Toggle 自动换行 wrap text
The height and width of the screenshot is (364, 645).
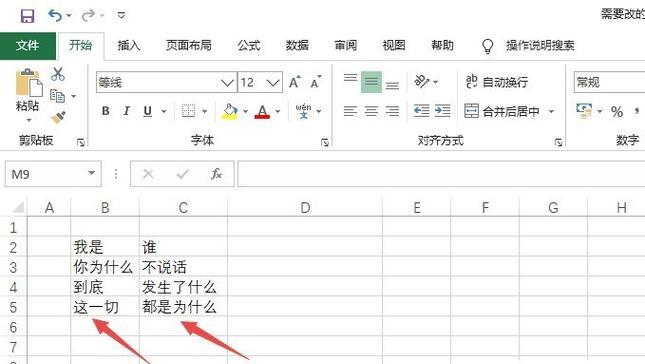(497, 82)
